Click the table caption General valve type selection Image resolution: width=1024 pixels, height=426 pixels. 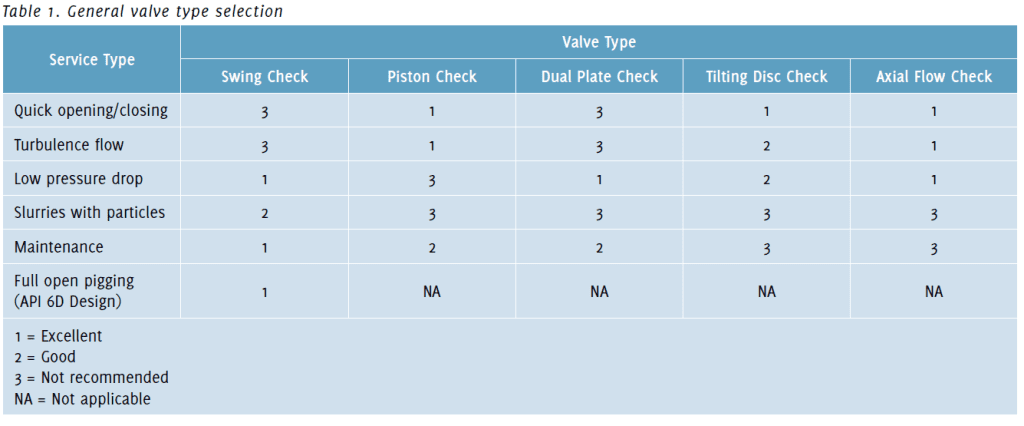pyautogui.click(x=142, y=12)
